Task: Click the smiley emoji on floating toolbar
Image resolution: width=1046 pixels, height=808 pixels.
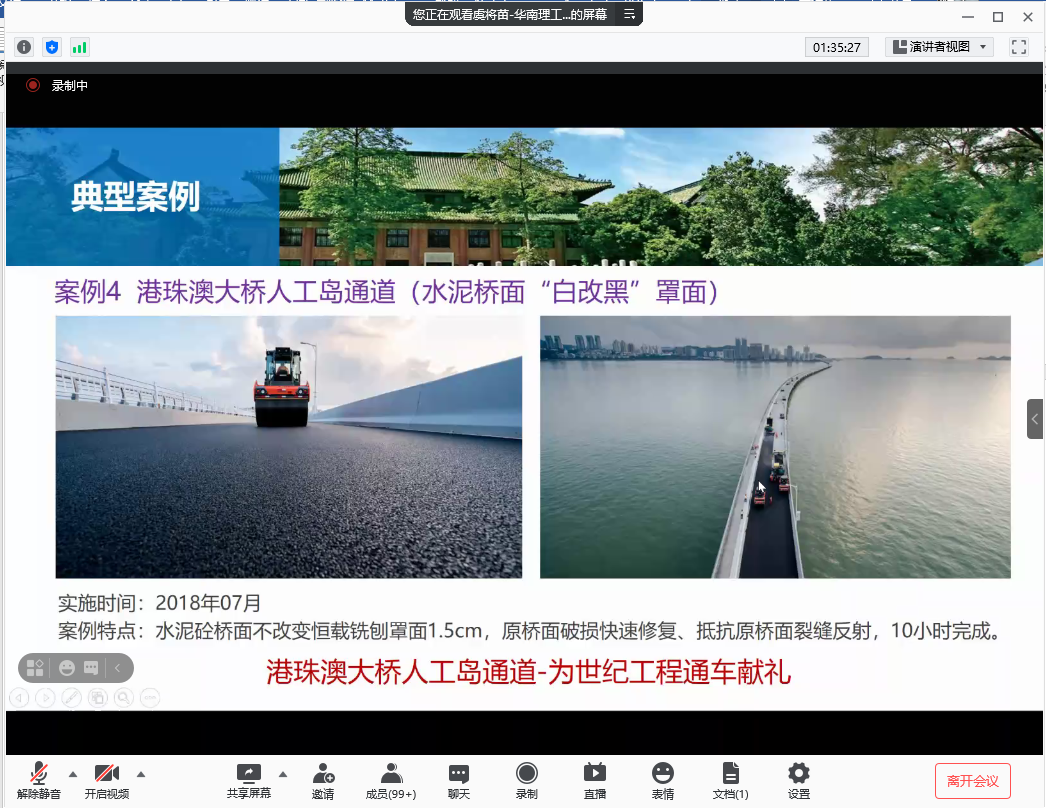Action: (x=67, y=668)
